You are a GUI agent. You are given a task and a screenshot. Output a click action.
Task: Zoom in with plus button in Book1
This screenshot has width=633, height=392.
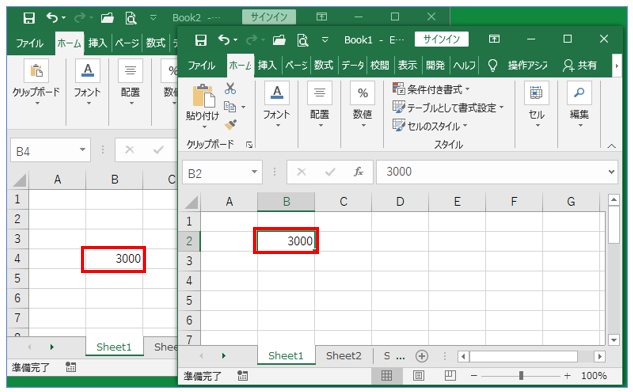pyautogui.click(x=567, y=376)
